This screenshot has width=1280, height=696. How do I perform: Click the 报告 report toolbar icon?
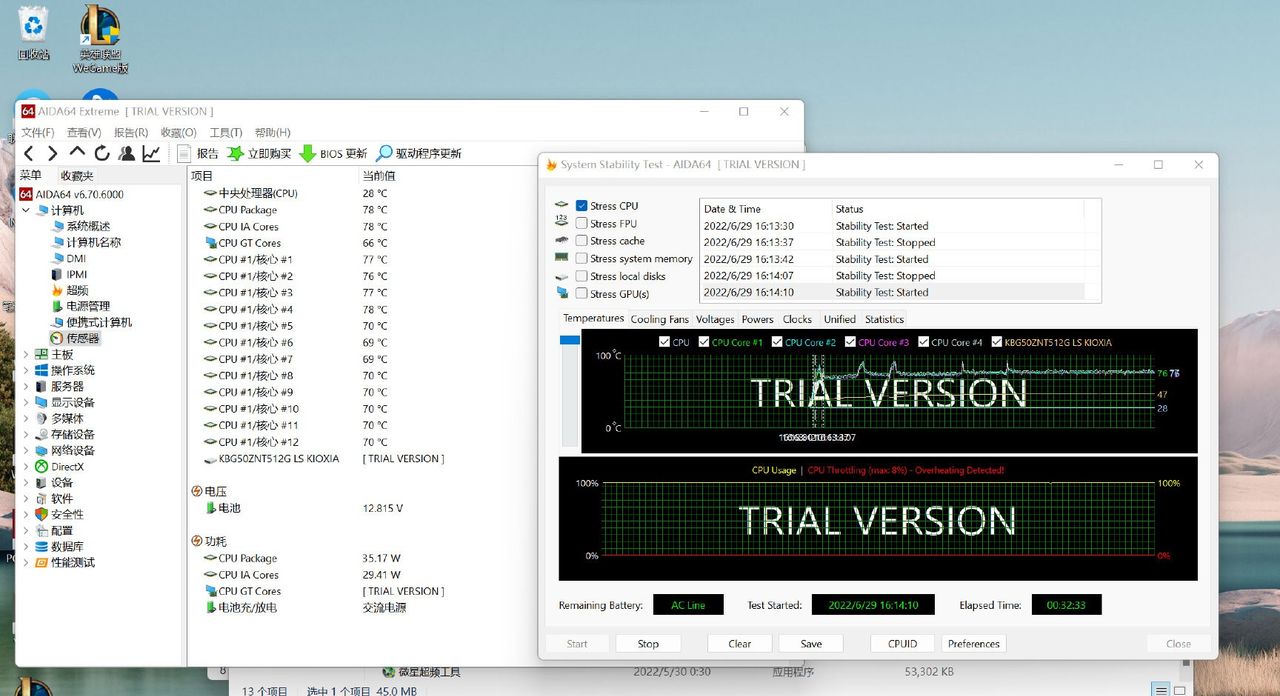[184, 153]
